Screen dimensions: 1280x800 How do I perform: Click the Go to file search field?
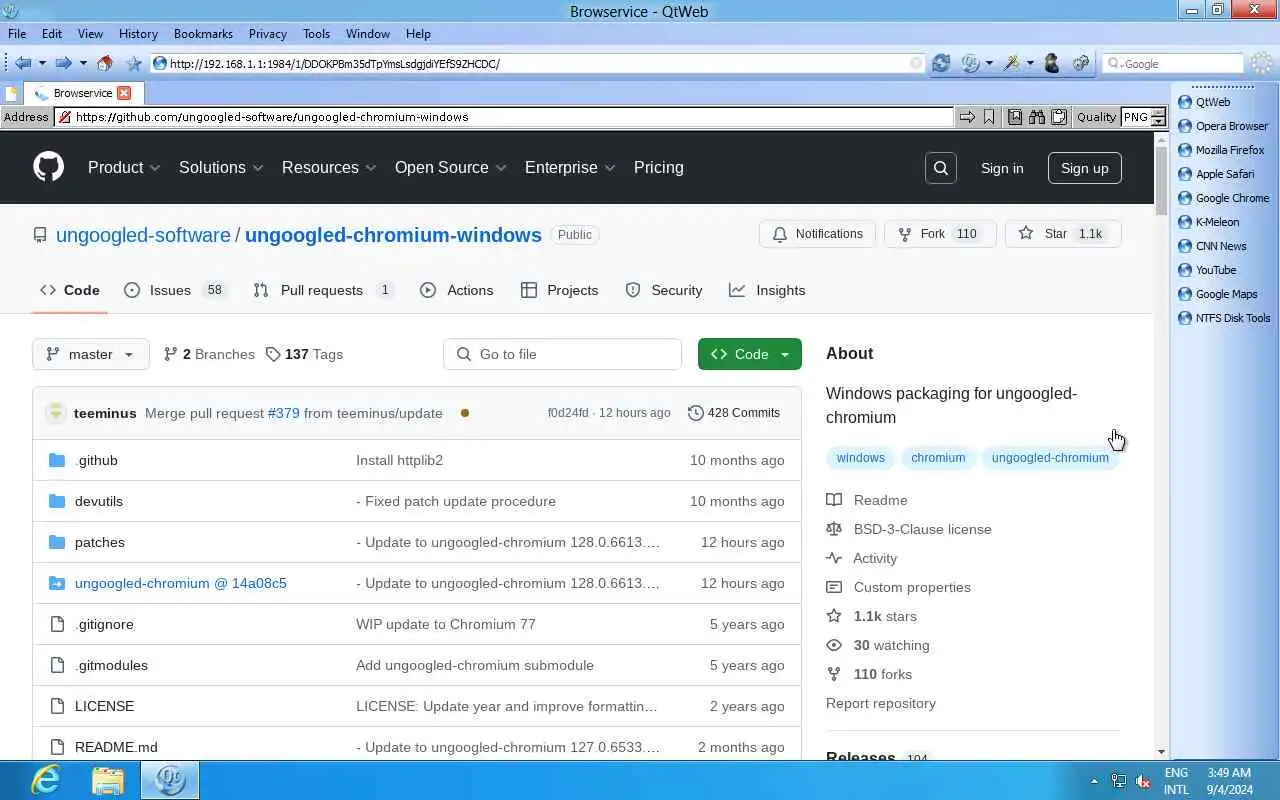tap(562, 354)
